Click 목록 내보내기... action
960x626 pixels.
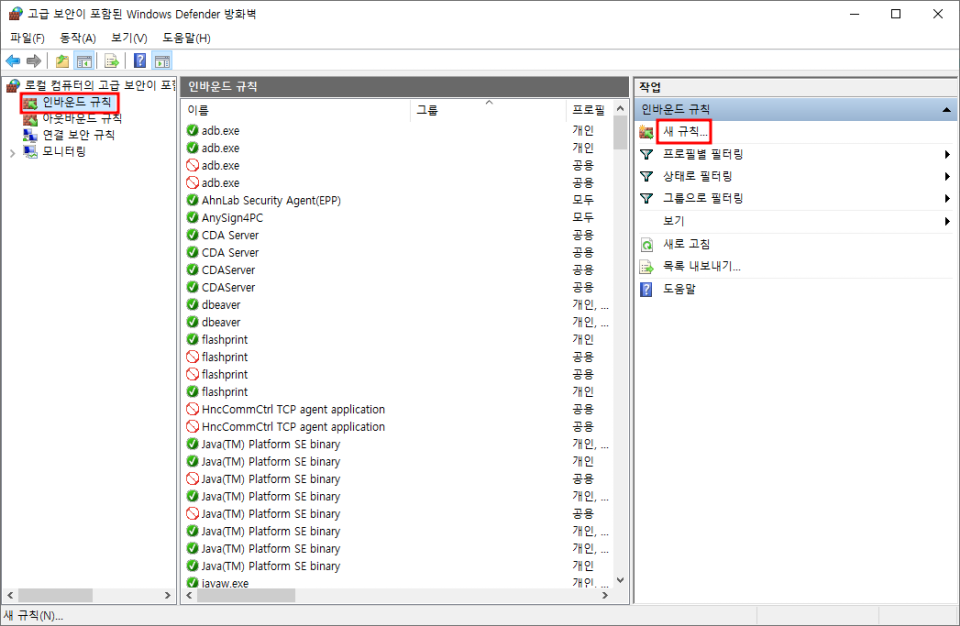pos(702,266)
